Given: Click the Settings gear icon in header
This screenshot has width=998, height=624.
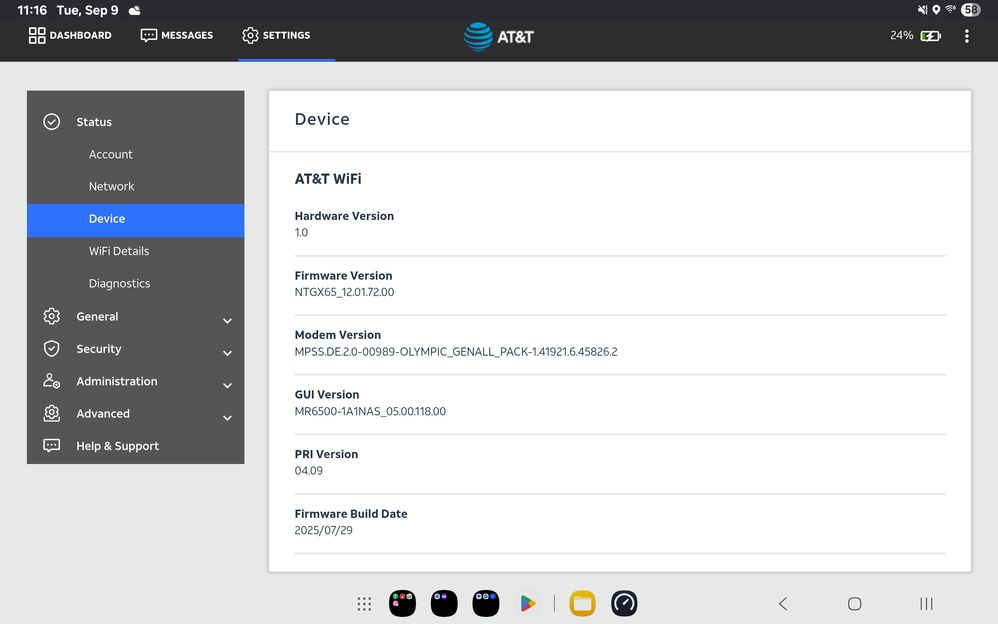Looking at the screenshot, I should click(x=250, y=35).
